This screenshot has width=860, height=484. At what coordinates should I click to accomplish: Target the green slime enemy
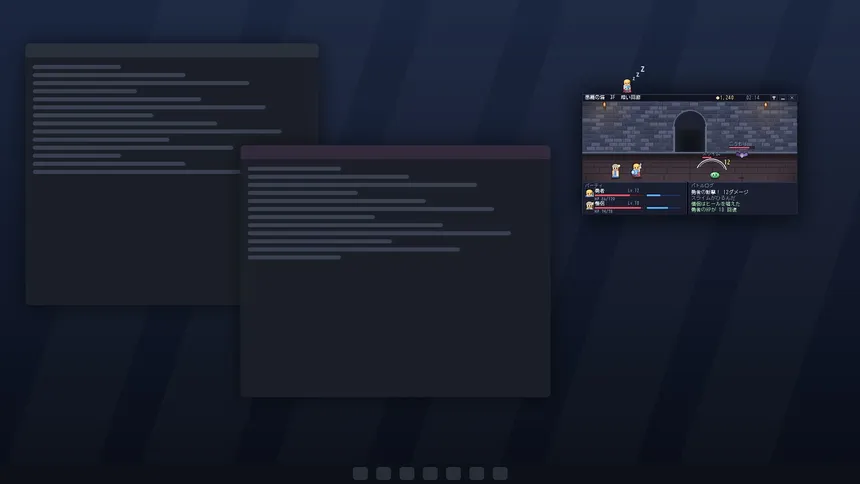[x=715, y=175]
